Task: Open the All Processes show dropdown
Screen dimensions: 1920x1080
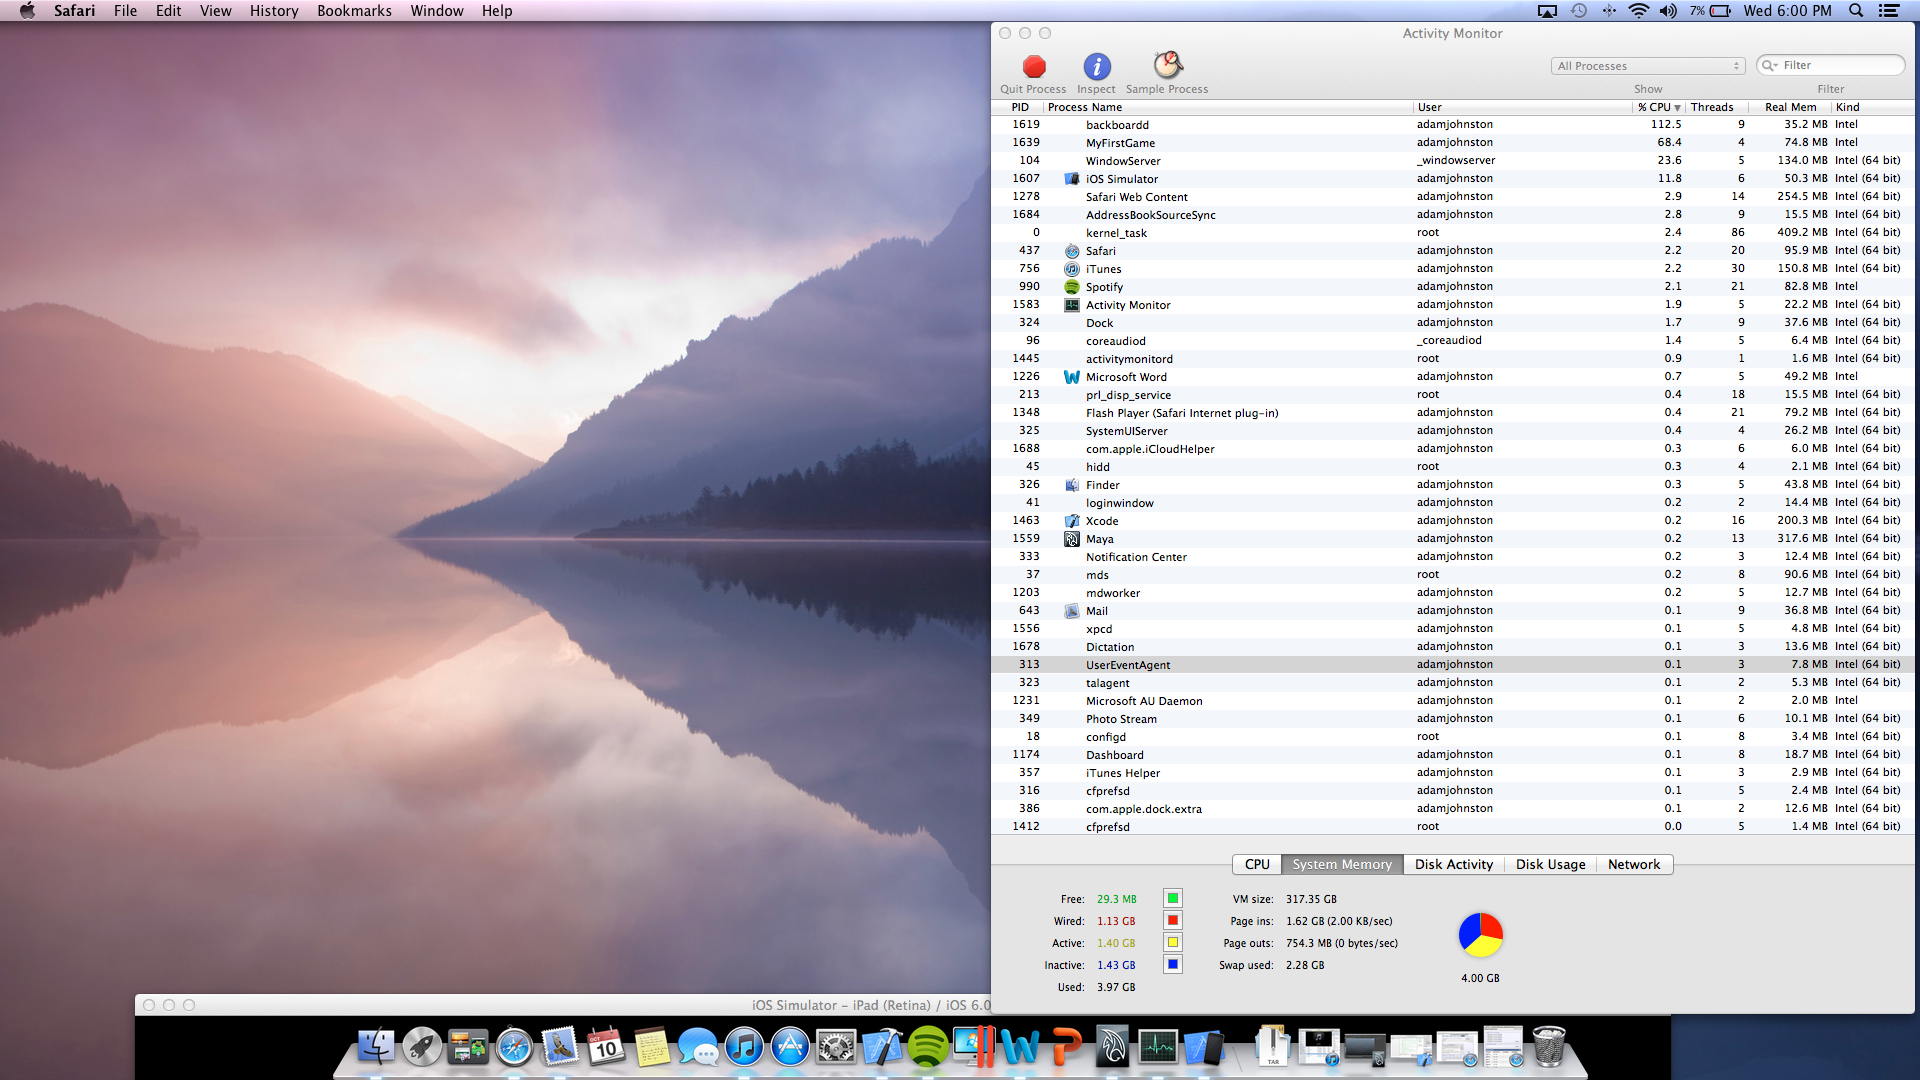Action: pos(1648,66)
